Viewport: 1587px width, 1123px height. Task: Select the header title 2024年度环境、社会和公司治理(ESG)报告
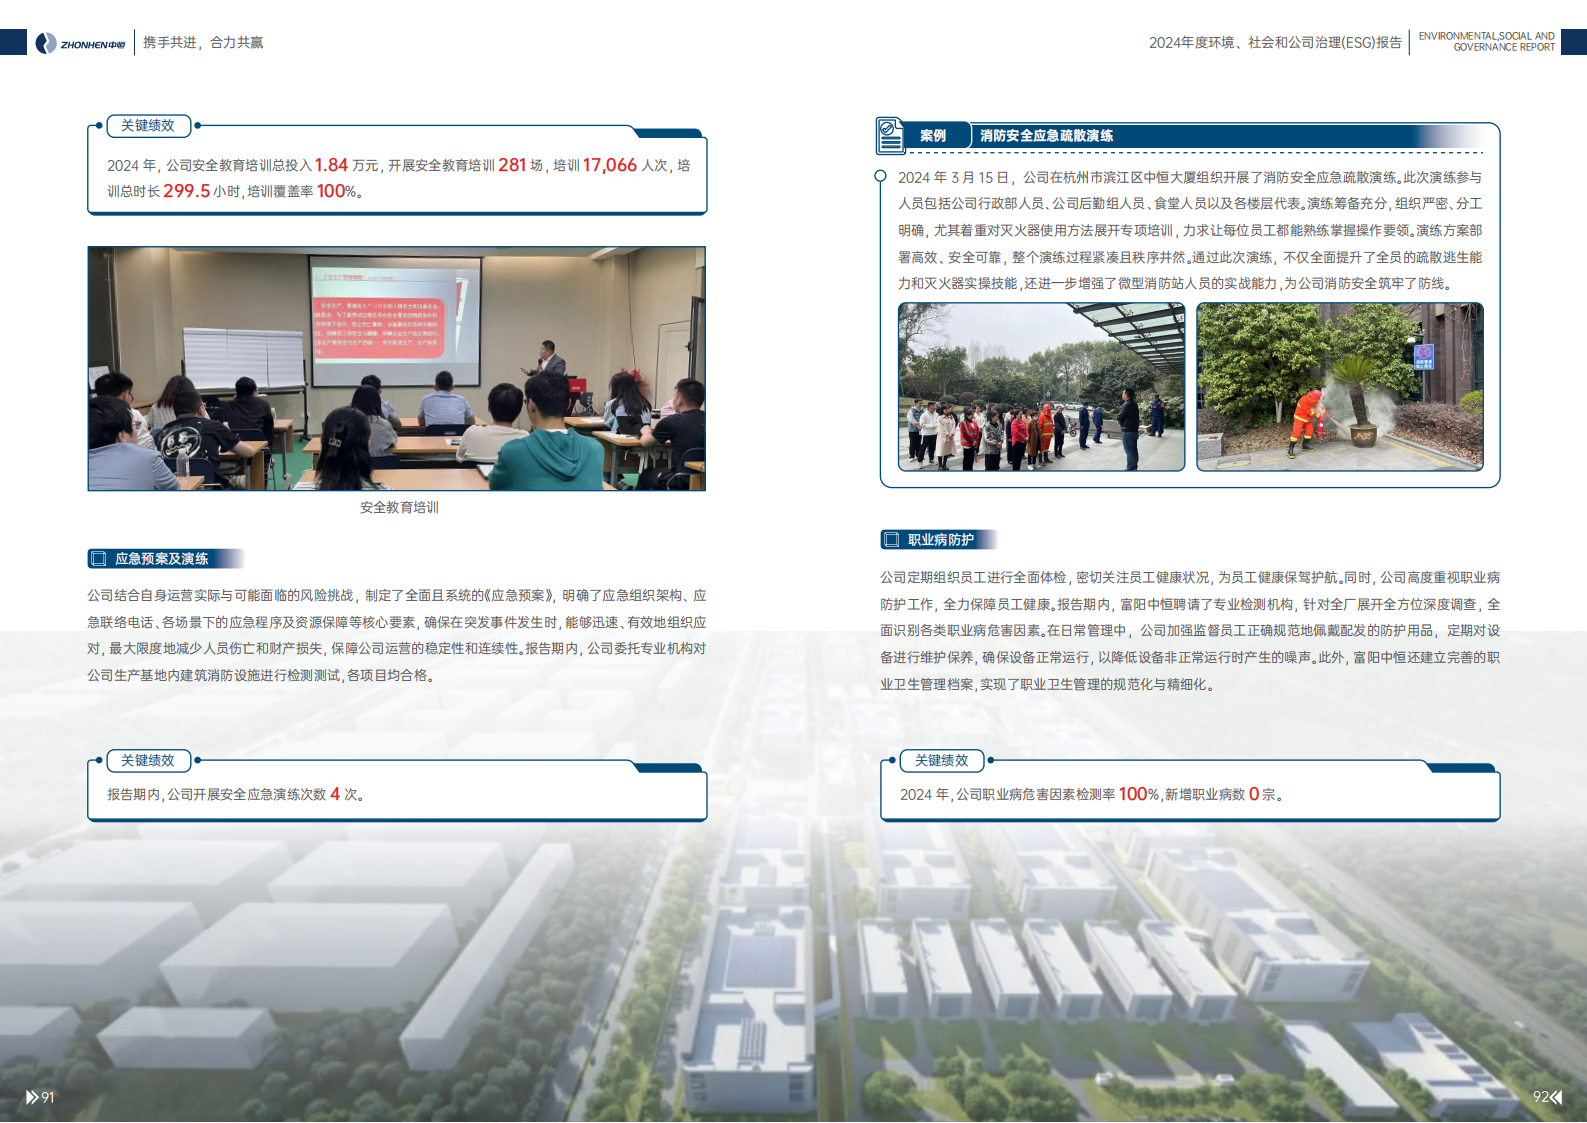point(1275,42)
